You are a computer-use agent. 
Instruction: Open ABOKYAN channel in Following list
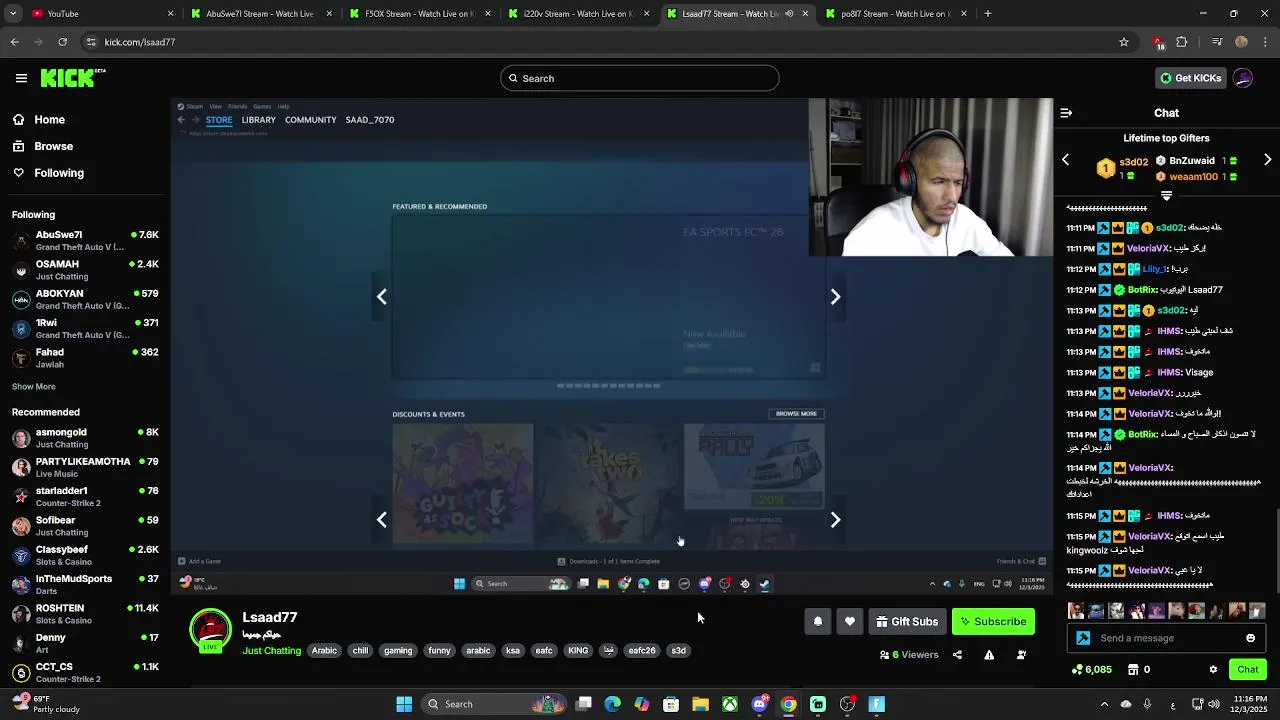85,299
